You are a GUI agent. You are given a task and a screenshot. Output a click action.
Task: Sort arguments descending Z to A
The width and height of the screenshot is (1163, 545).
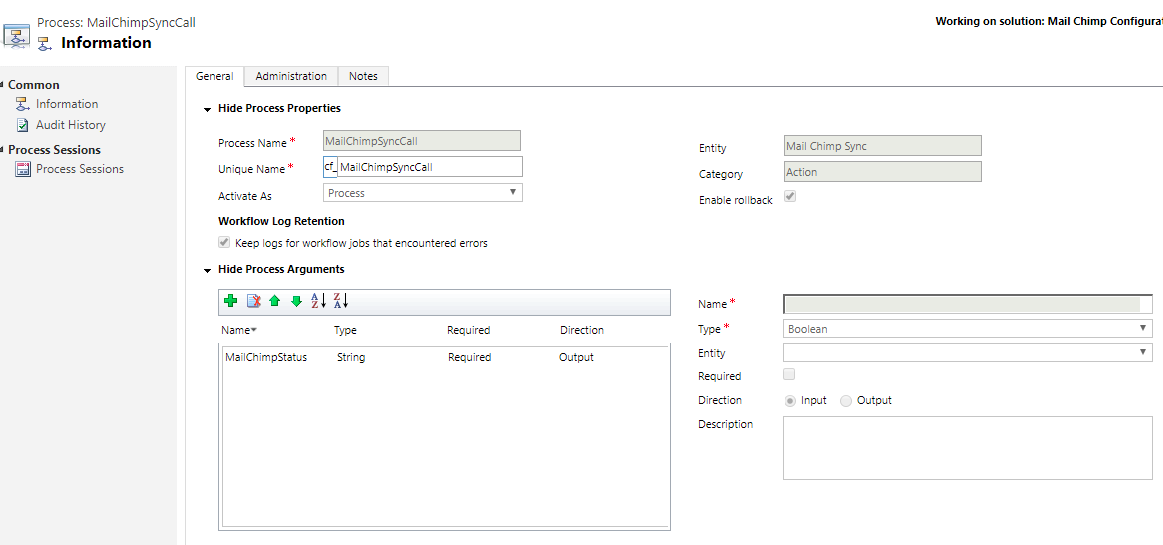coord(340,300)
